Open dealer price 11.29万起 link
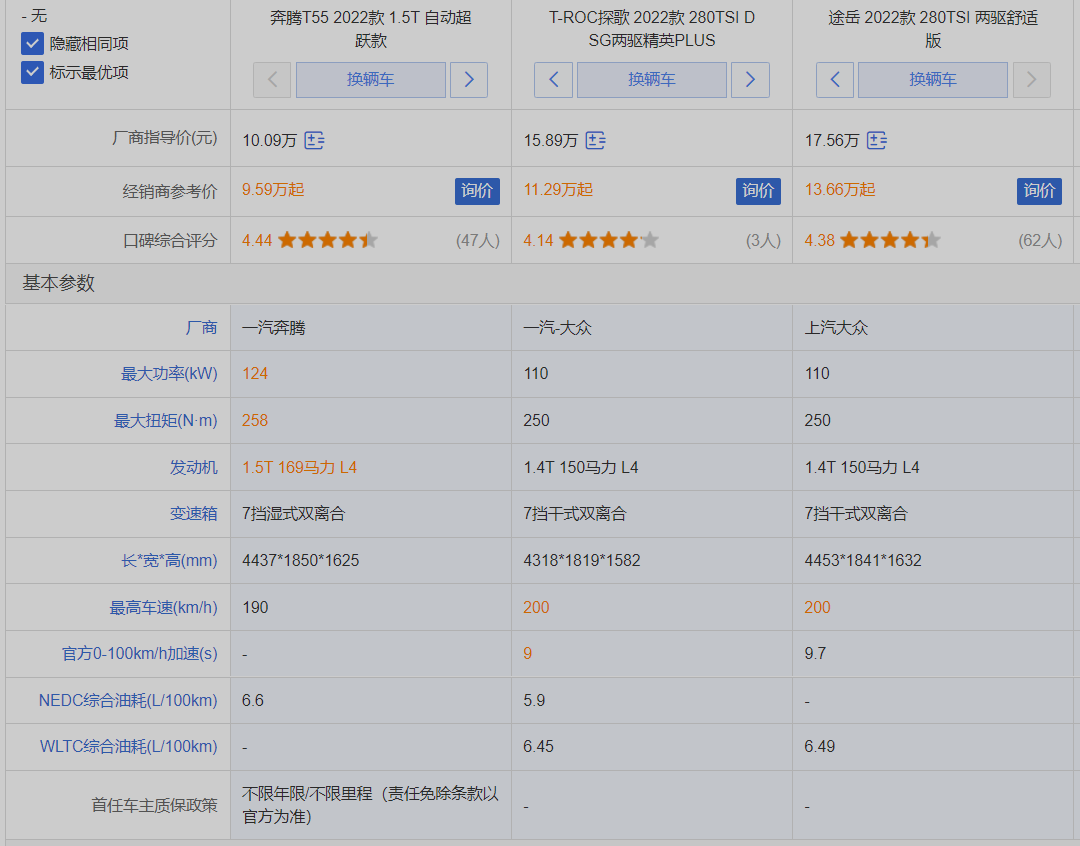The image size is (1080, 846). [x=558, y=189]
